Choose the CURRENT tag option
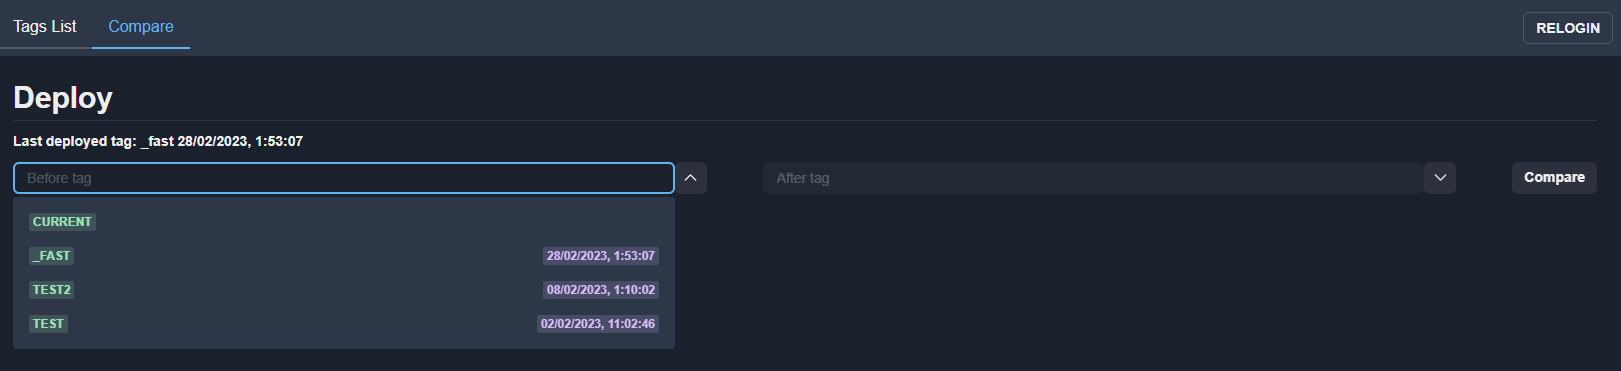This screenshot has width=1621, height=371. 344,222
